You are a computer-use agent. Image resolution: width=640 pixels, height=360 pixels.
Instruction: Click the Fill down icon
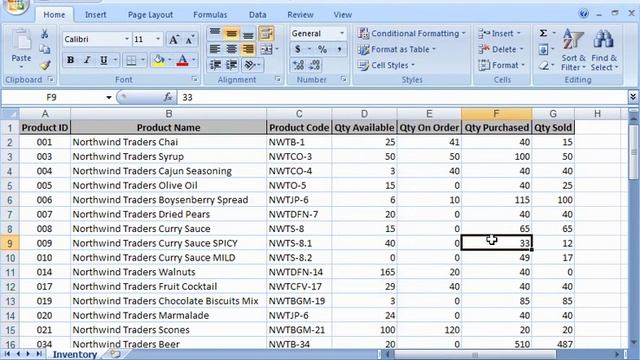click(543, 49)
